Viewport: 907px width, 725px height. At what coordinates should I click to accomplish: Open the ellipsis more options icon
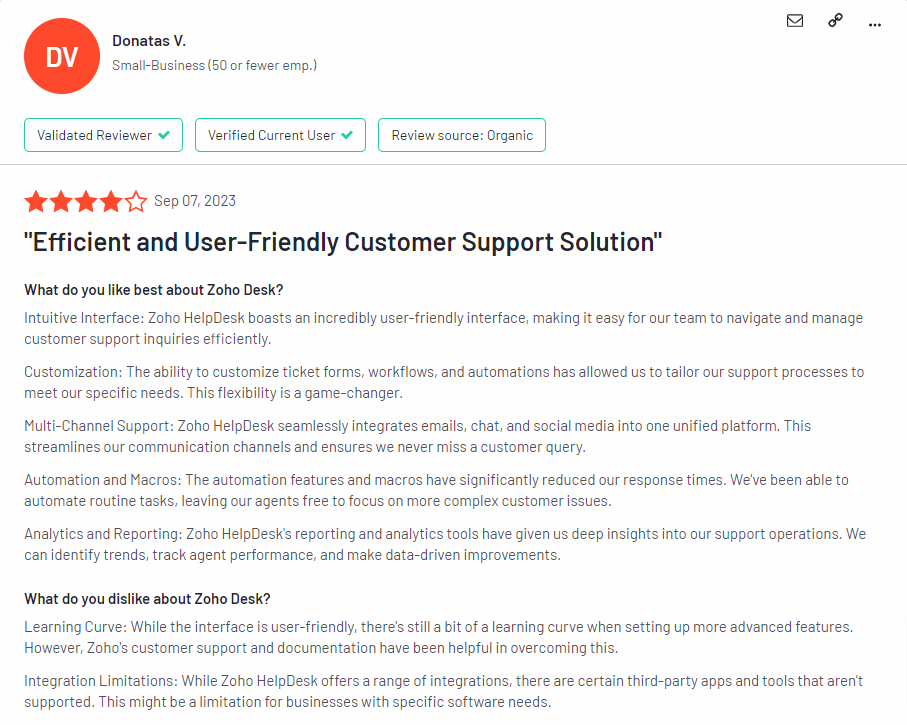click(874, 23)
